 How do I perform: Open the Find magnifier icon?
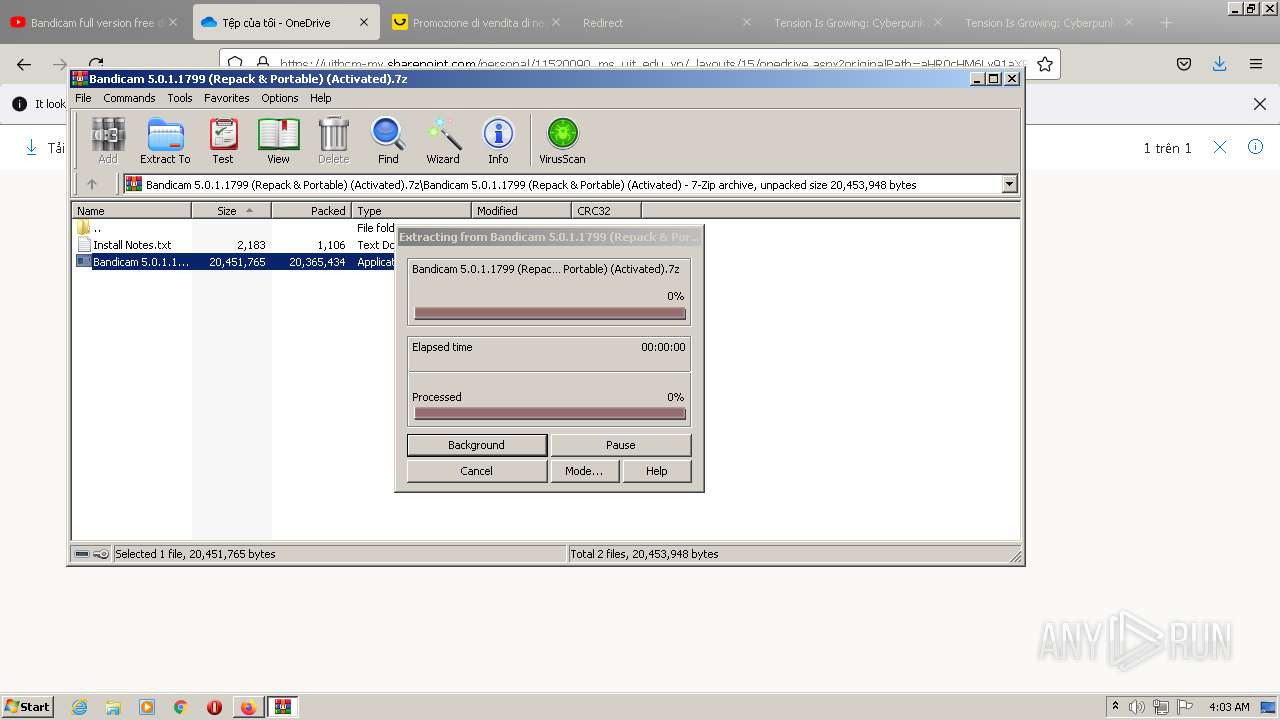[x=388, y=140]
